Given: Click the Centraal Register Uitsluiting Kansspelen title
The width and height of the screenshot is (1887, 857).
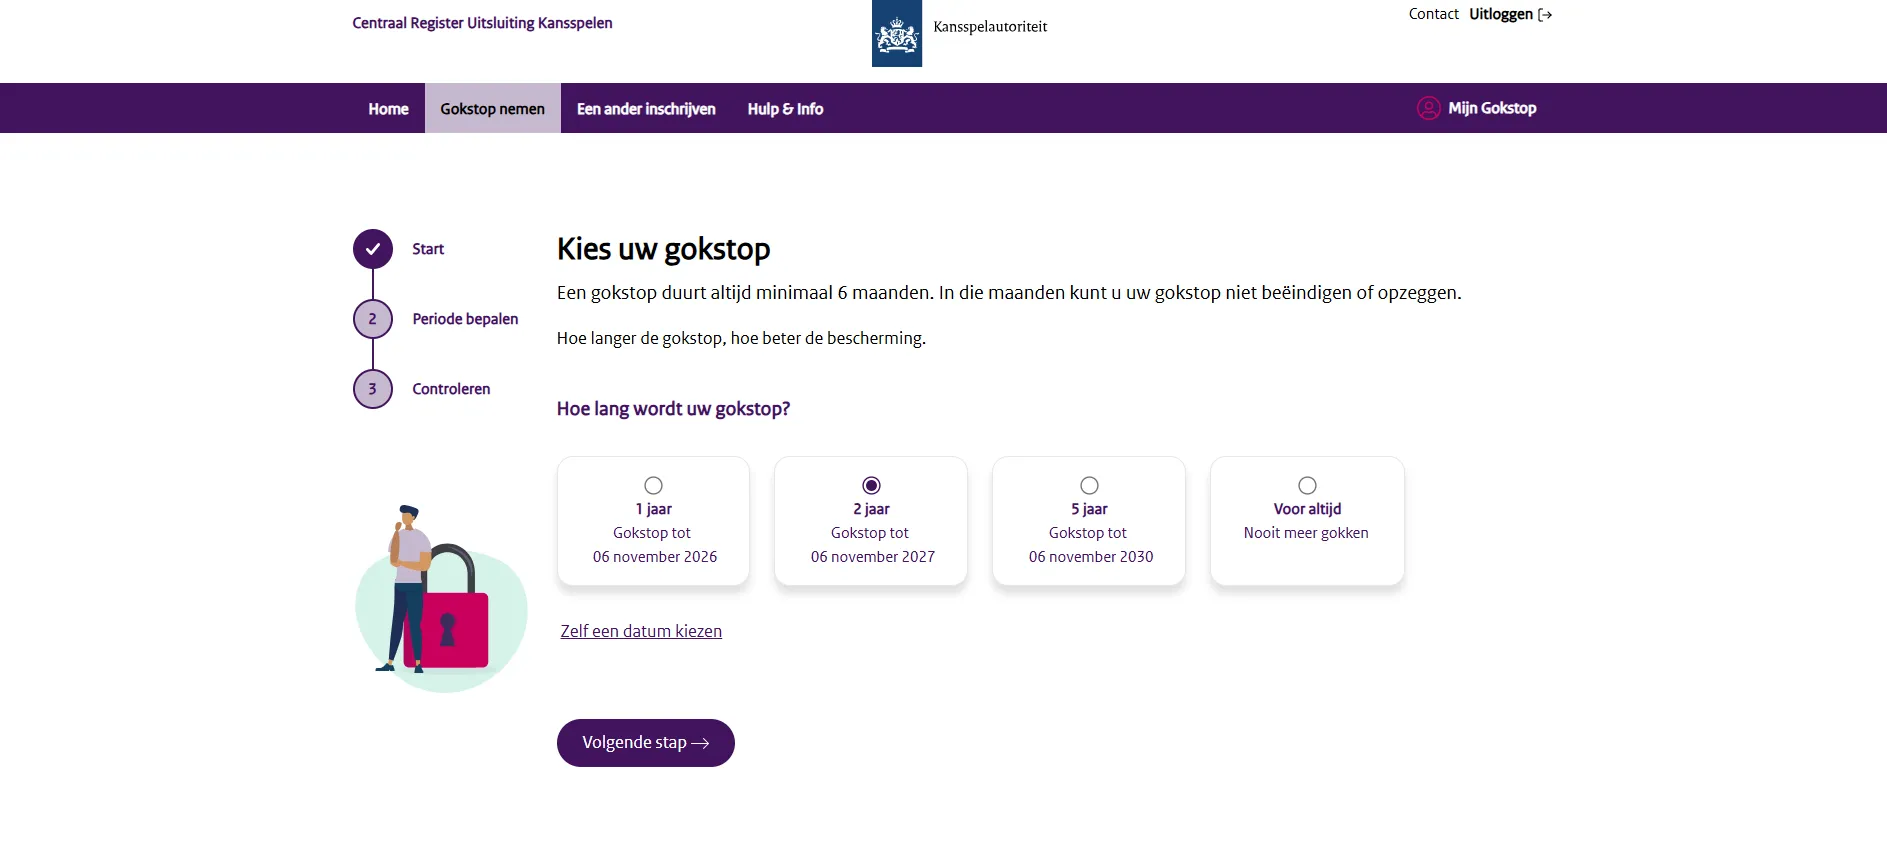Looking at the screenshot, I should pos(482,22).
